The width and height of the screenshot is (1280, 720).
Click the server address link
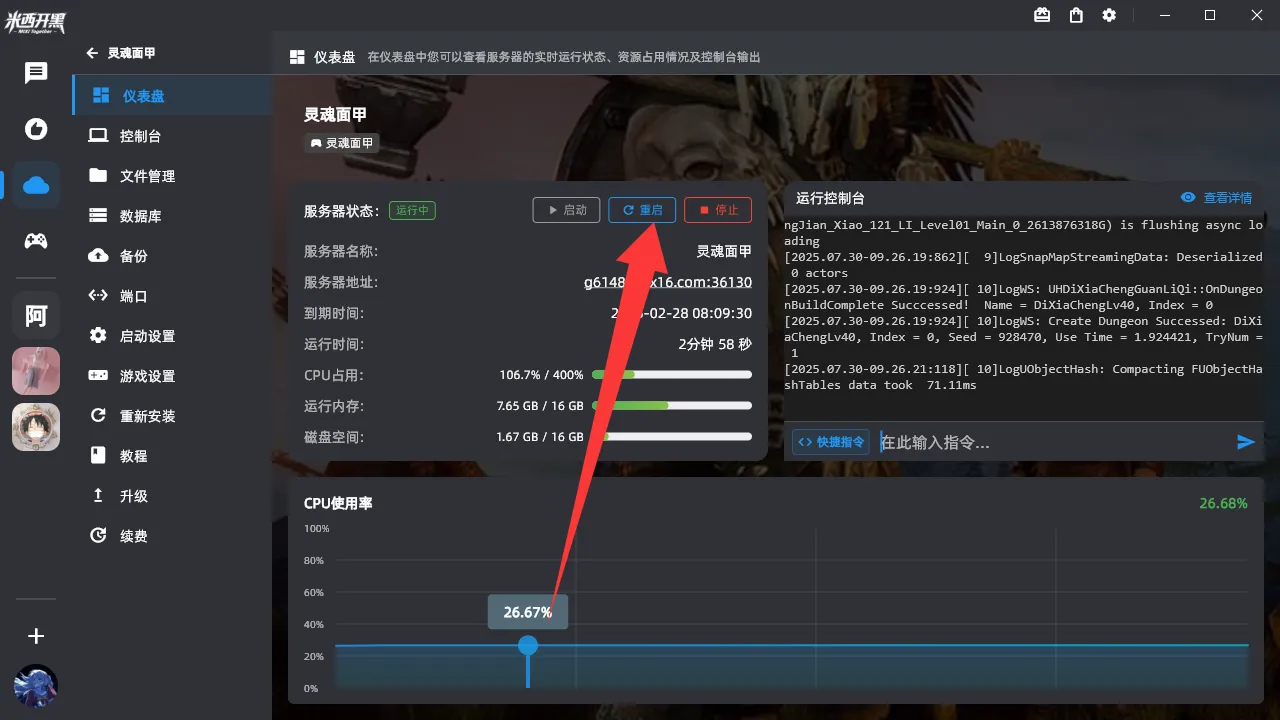(668, 282)
